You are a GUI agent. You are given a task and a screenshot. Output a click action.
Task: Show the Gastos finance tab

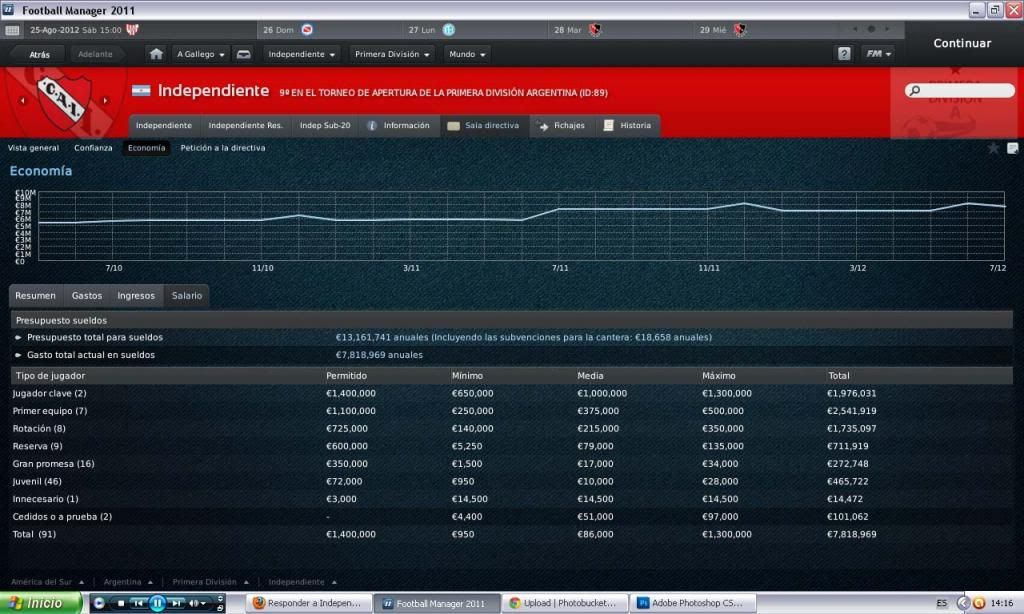(x=87, y=296)
